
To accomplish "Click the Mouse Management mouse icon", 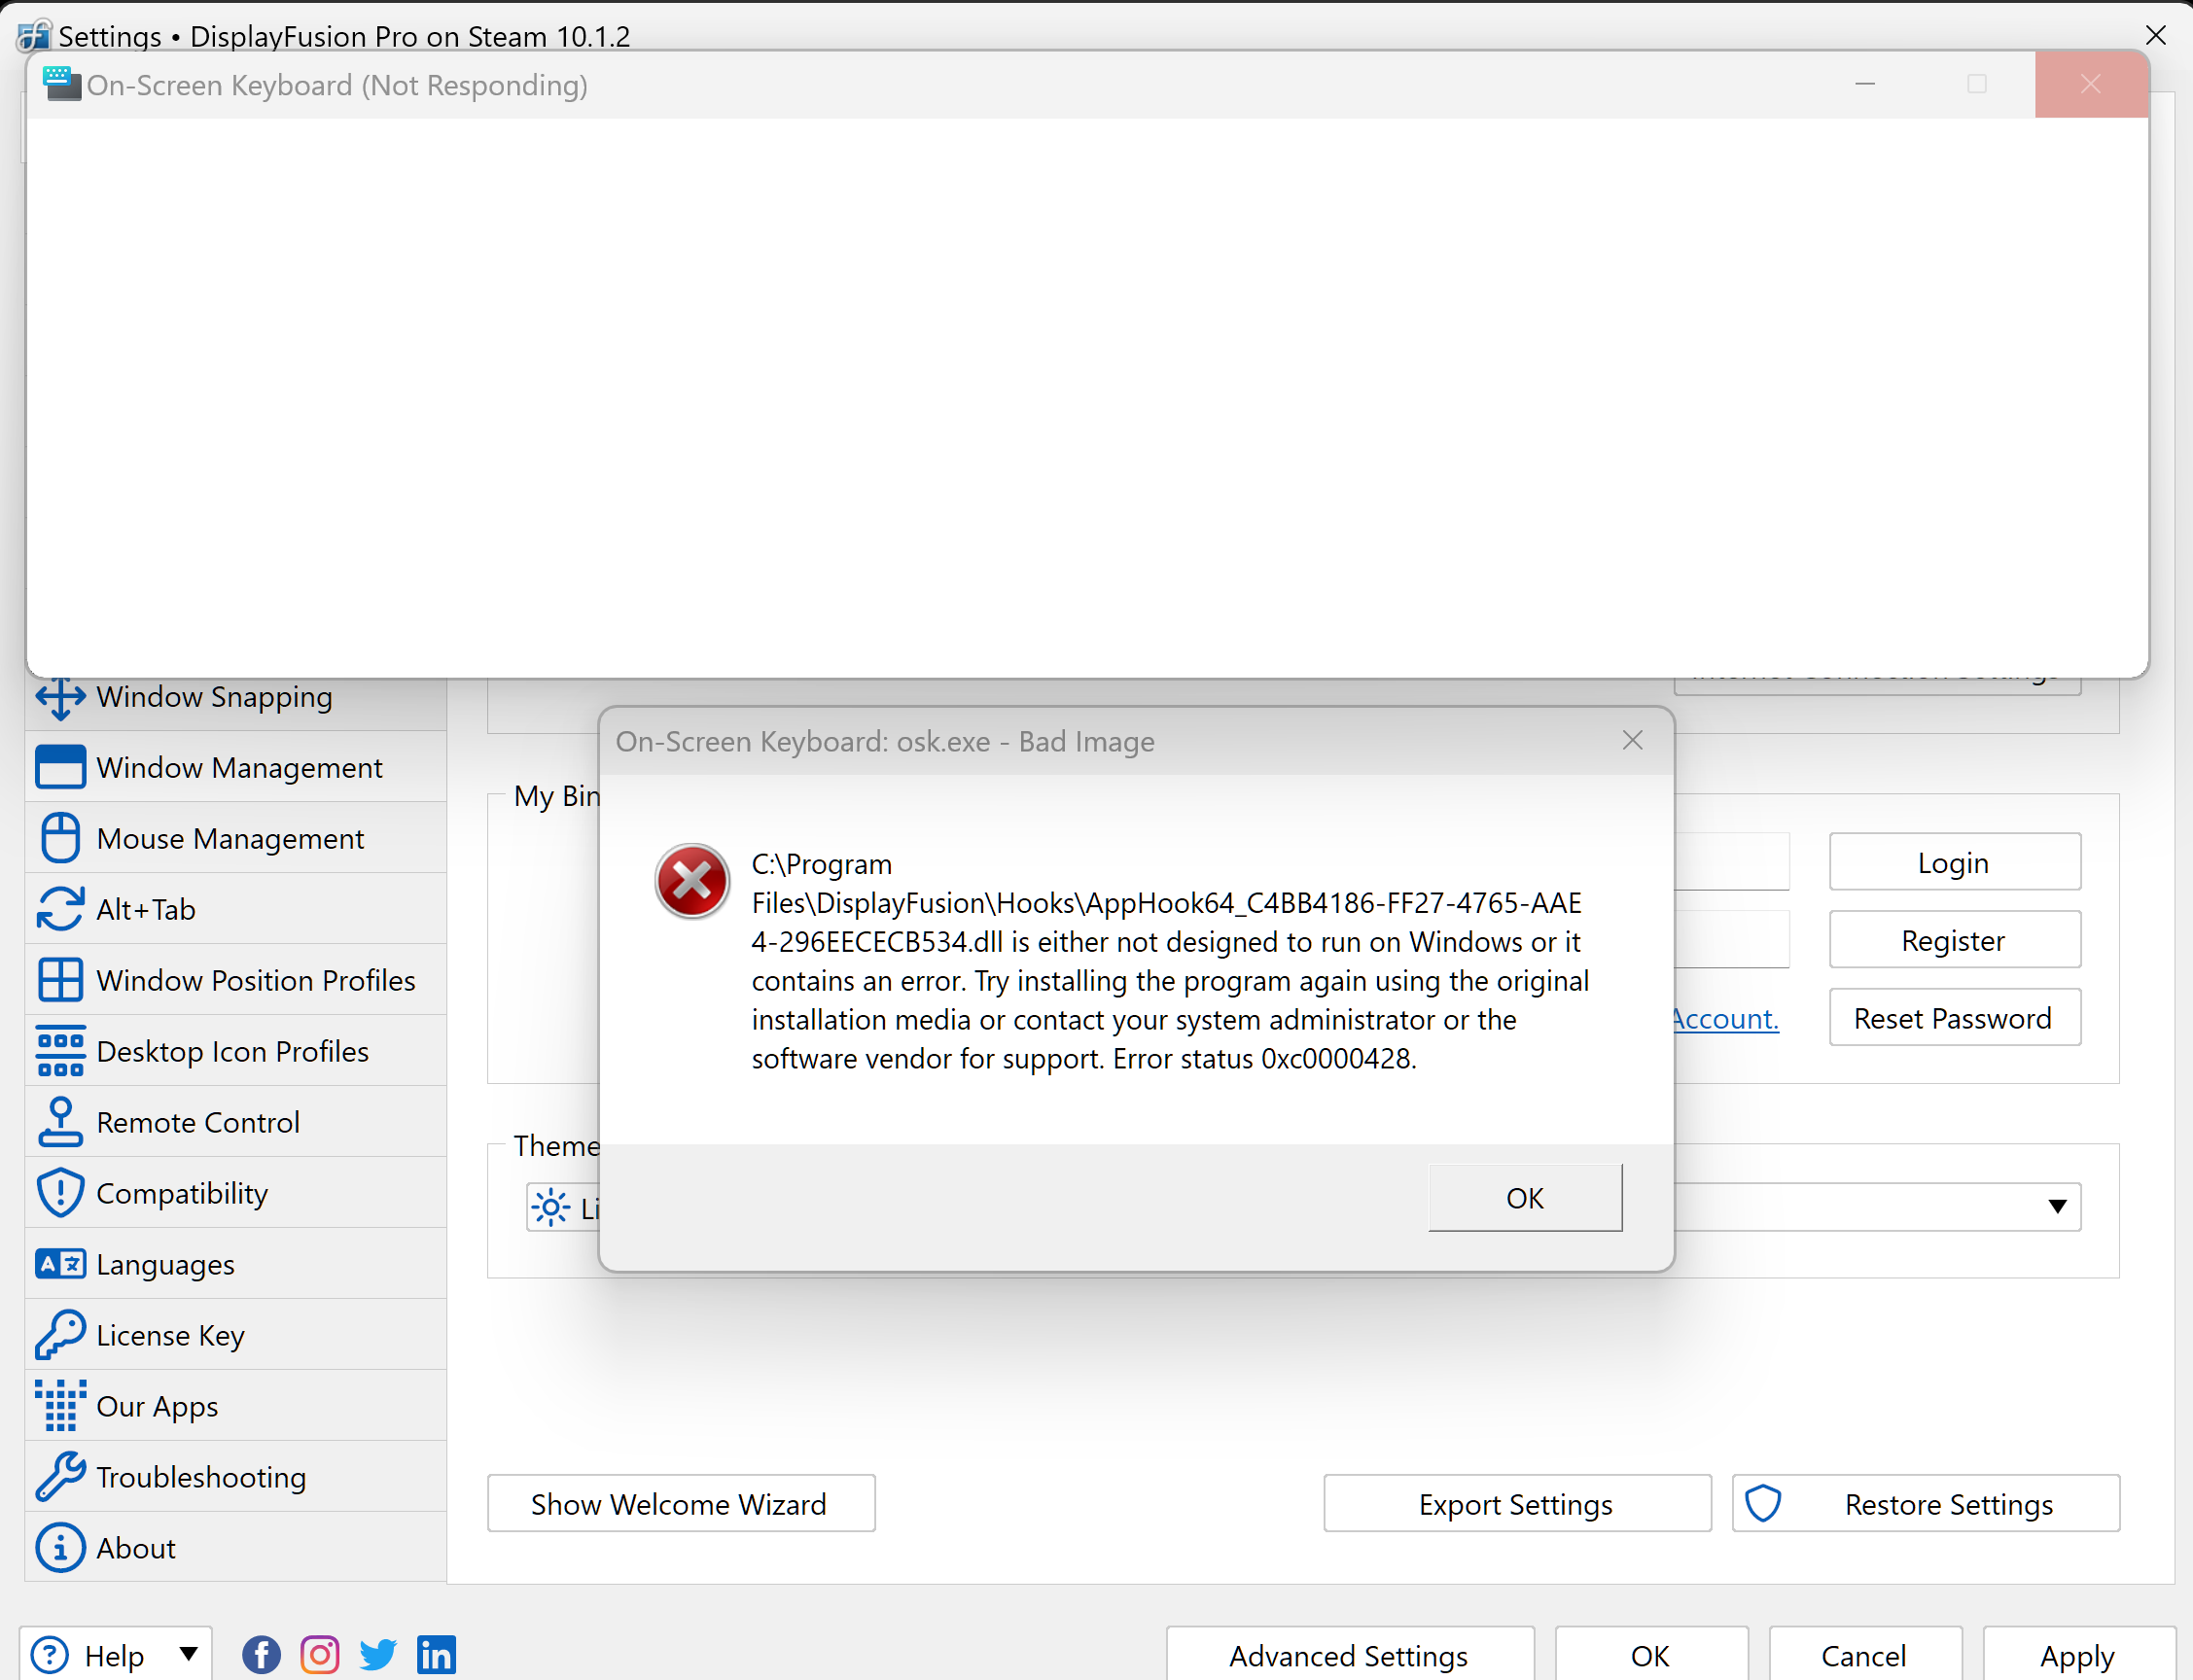I will [x=60, y=838].
